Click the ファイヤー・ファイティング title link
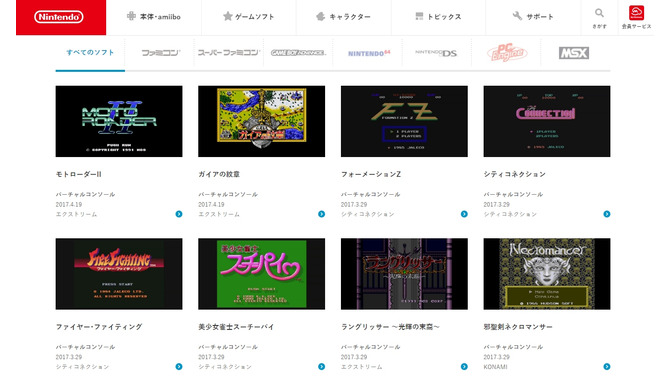The width and height of the screenshot is (670, 377). pyautogui.click(x=99, y=327)
